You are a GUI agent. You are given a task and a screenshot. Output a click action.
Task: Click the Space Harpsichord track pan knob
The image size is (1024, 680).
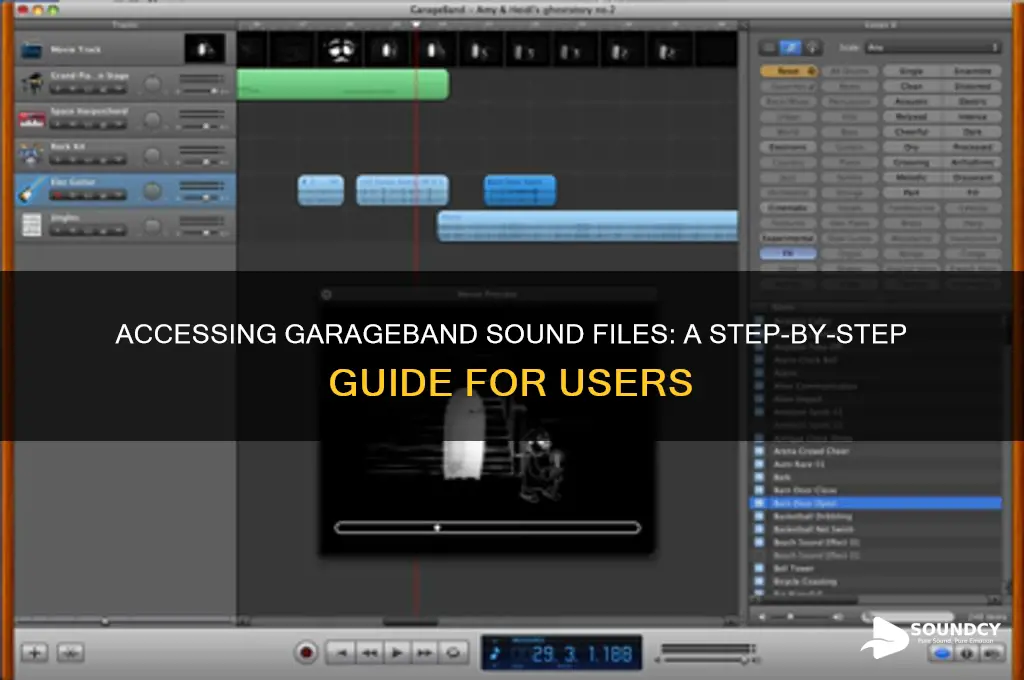[152, 120]
